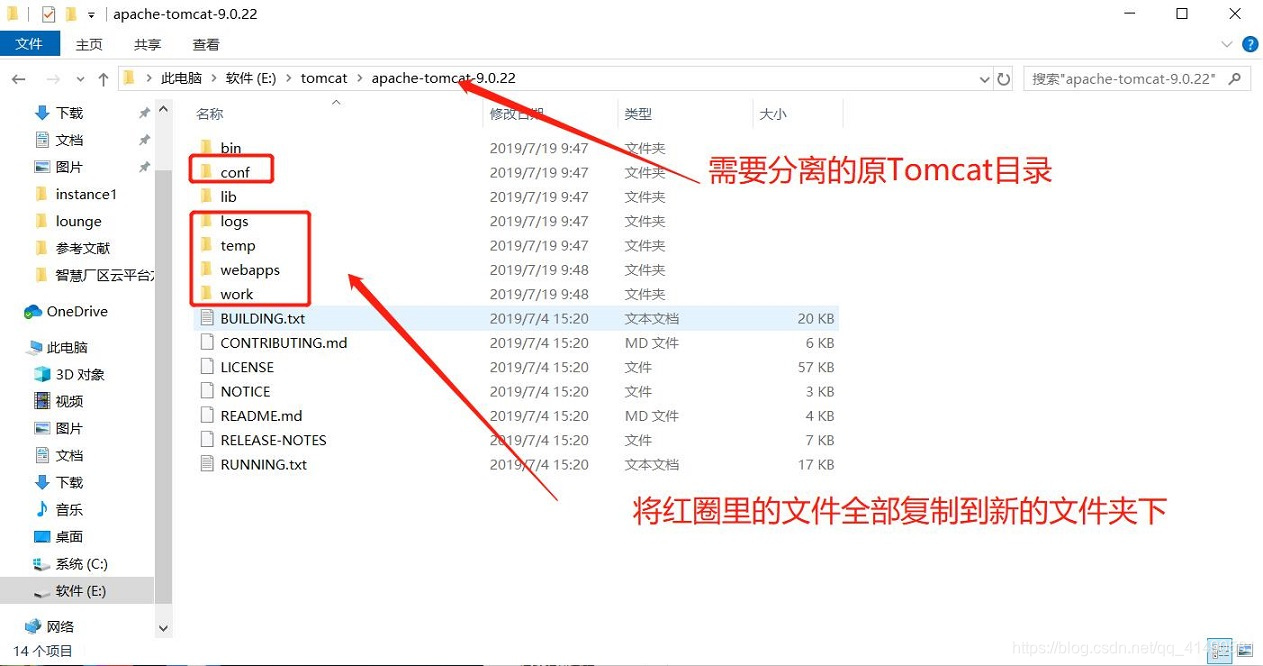Open pinned 文档 in Quick Access sidebar
Screen dimensions: 1263x666
coord(69,140)
